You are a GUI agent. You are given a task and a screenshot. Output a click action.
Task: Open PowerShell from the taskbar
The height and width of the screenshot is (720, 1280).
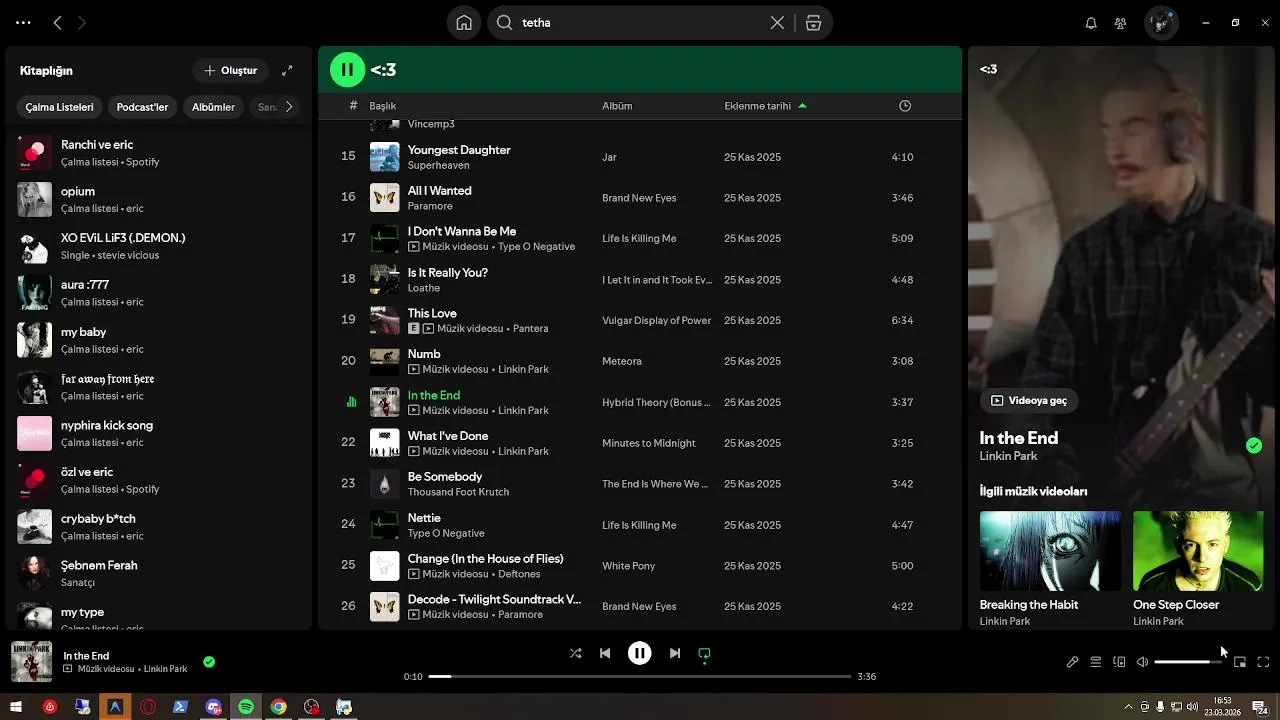(180, 707)
